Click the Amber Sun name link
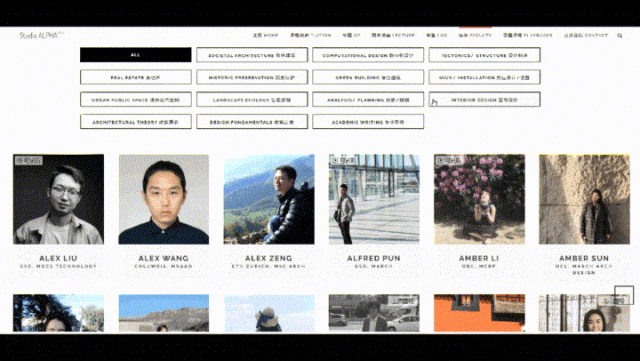Image resolution: width=640 pixels, height=361 pixels. click(584, 258)
